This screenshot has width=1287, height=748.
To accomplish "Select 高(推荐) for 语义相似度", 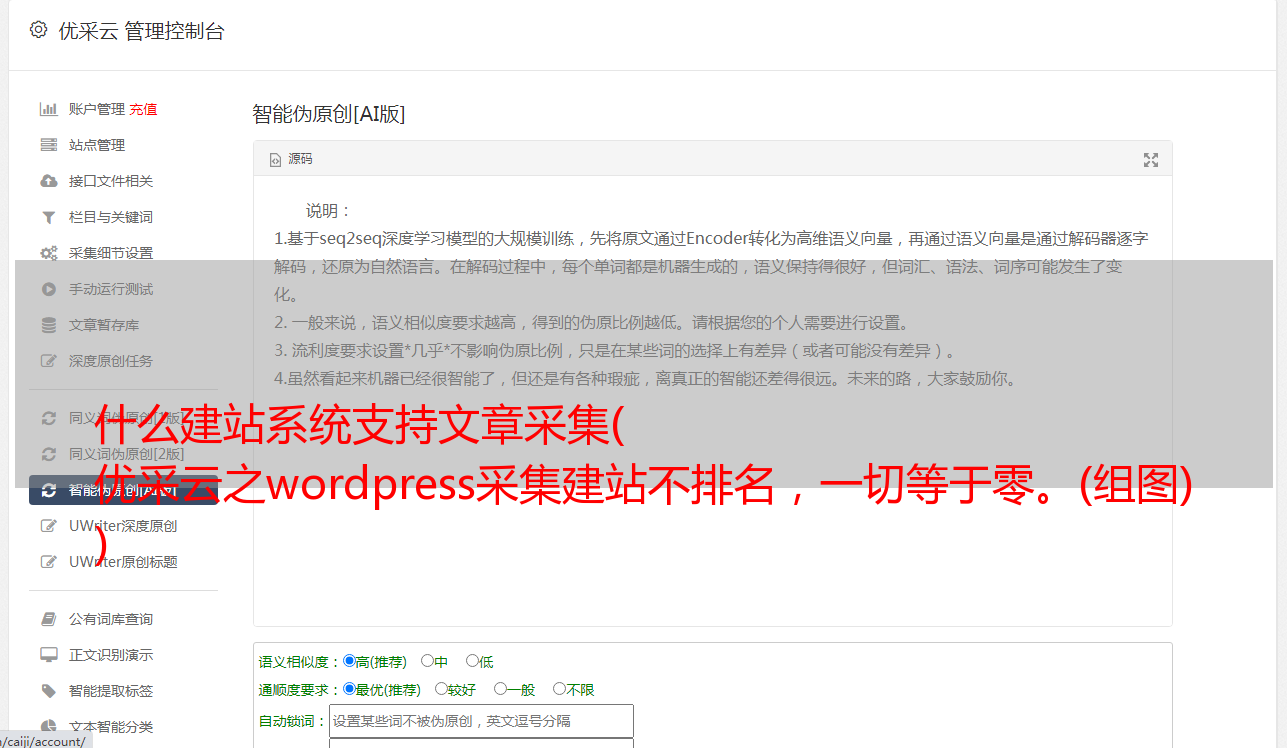I will (349, 661).
